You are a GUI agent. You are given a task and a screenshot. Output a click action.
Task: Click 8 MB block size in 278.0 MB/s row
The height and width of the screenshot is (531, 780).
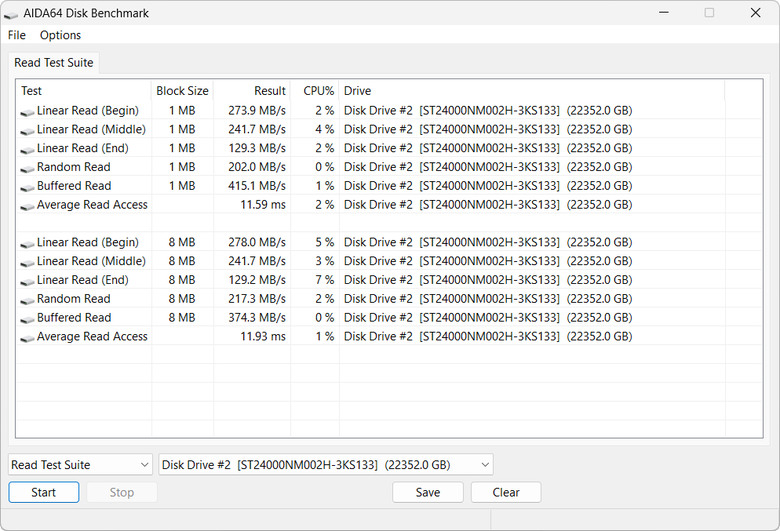point(182,242)
